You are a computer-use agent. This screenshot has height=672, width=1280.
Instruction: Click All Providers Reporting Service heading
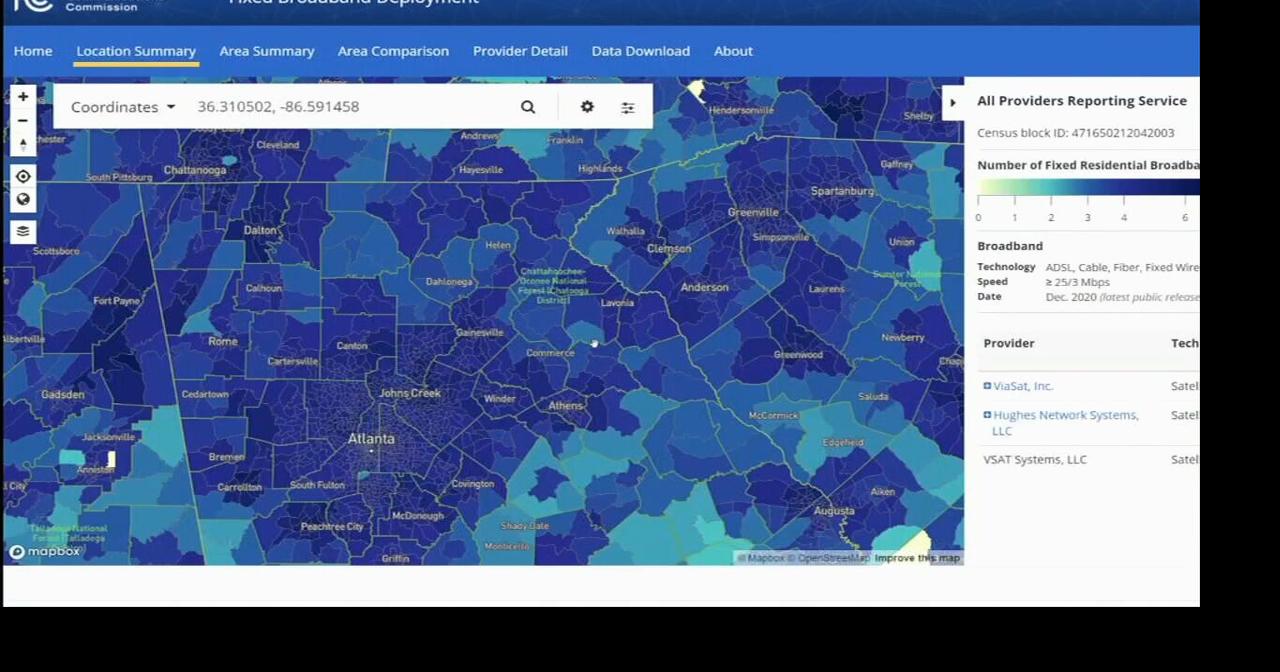click(x=1082, y=101)
